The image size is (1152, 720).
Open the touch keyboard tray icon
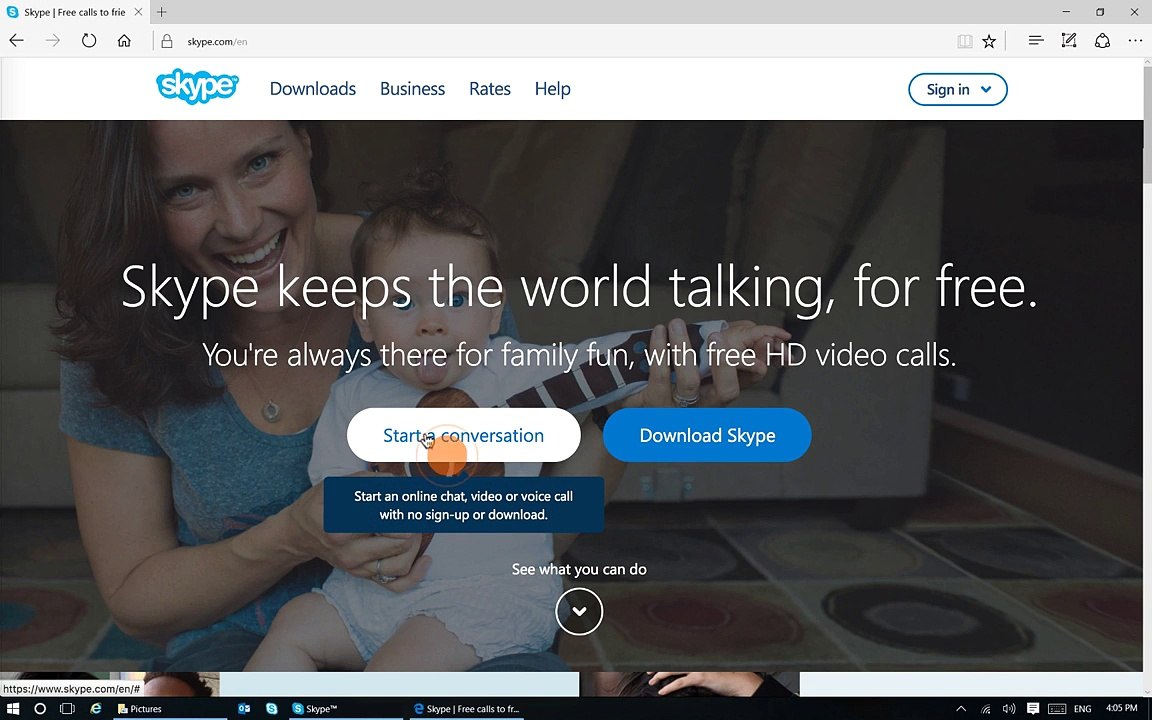(1056, 708)
